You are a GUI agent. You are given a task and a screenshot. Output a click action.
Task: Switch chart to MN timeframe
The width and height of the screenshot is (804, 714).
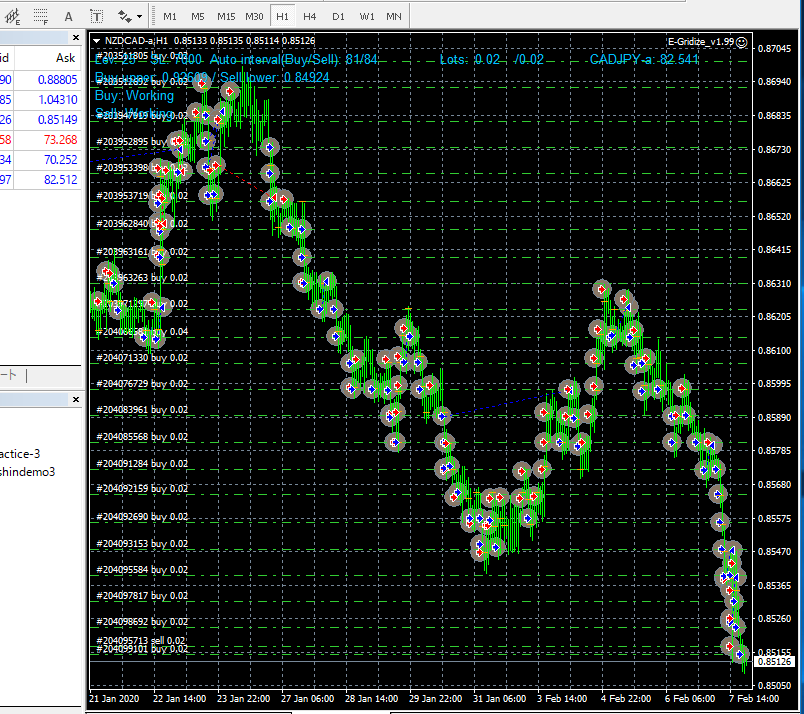click(x=394, y=16)
